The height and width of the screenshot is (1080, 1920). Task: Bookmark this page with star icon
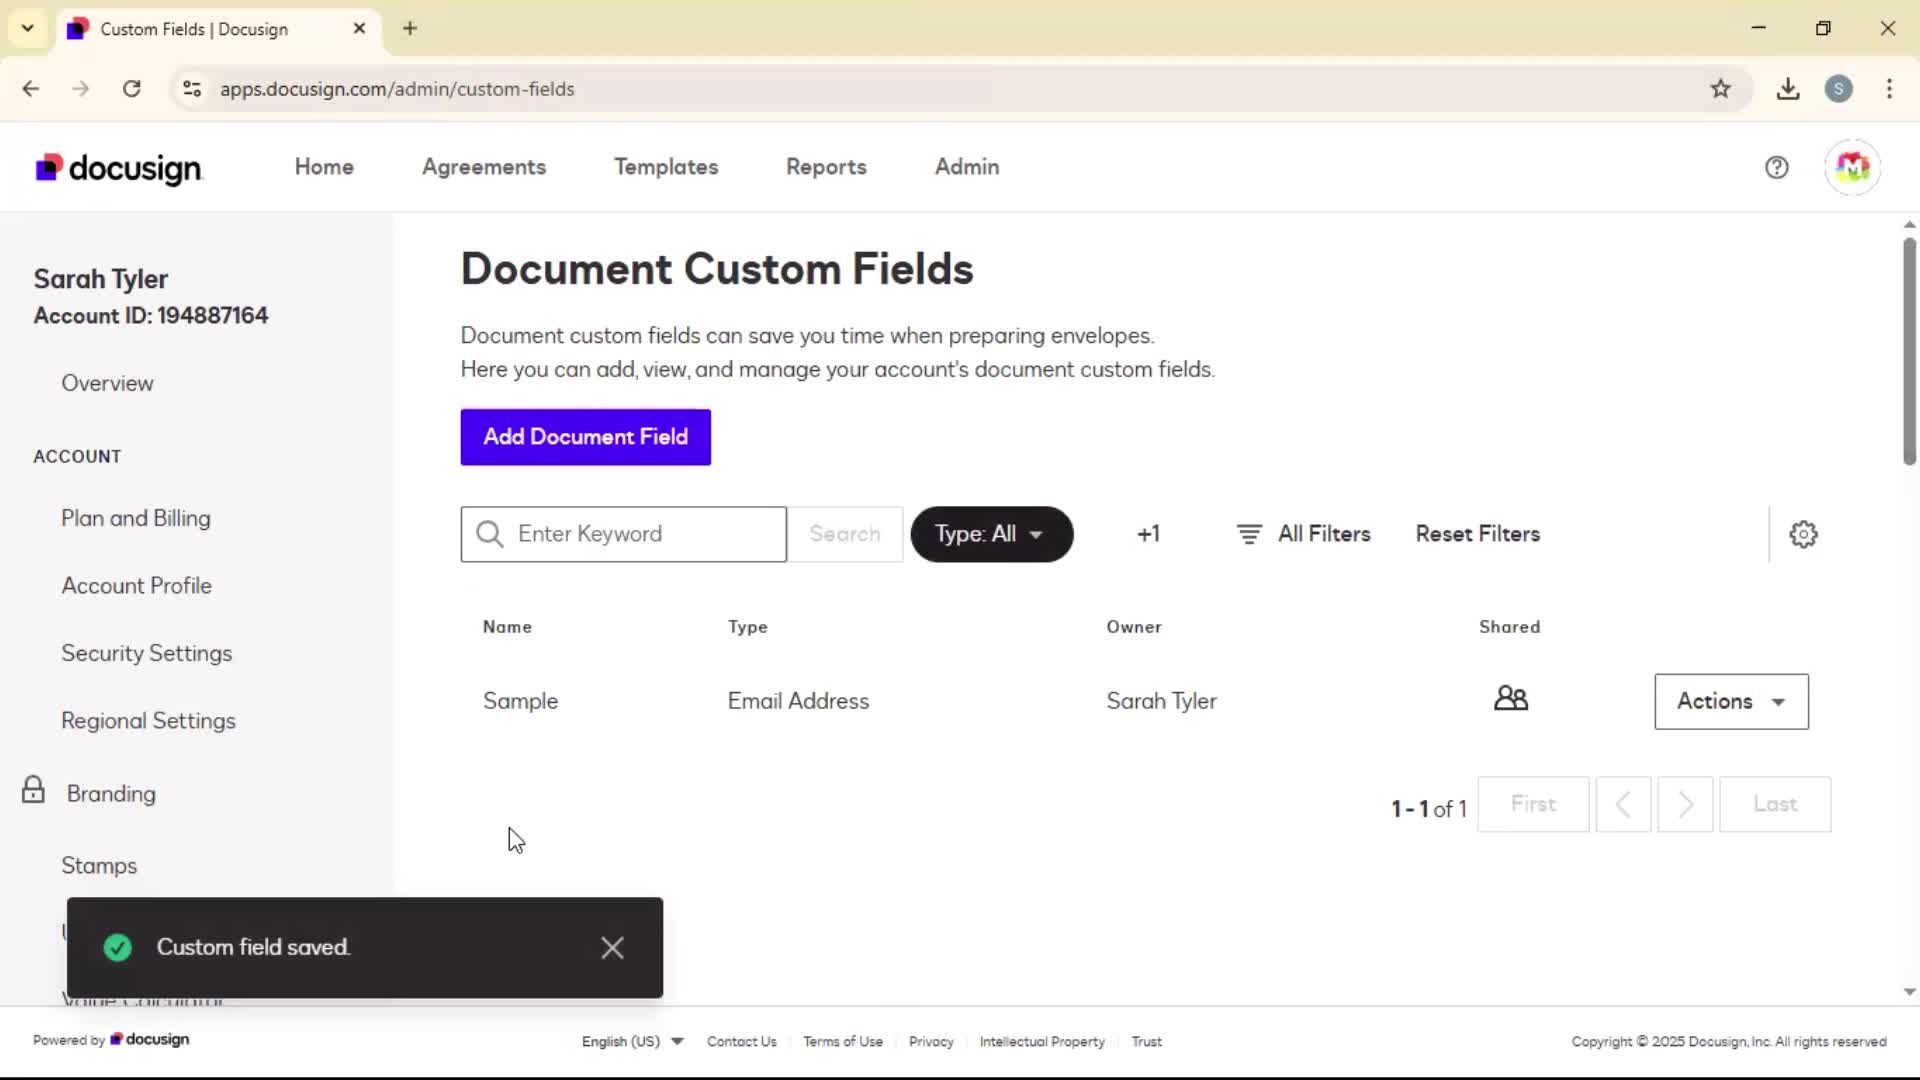pos(1720,89)
